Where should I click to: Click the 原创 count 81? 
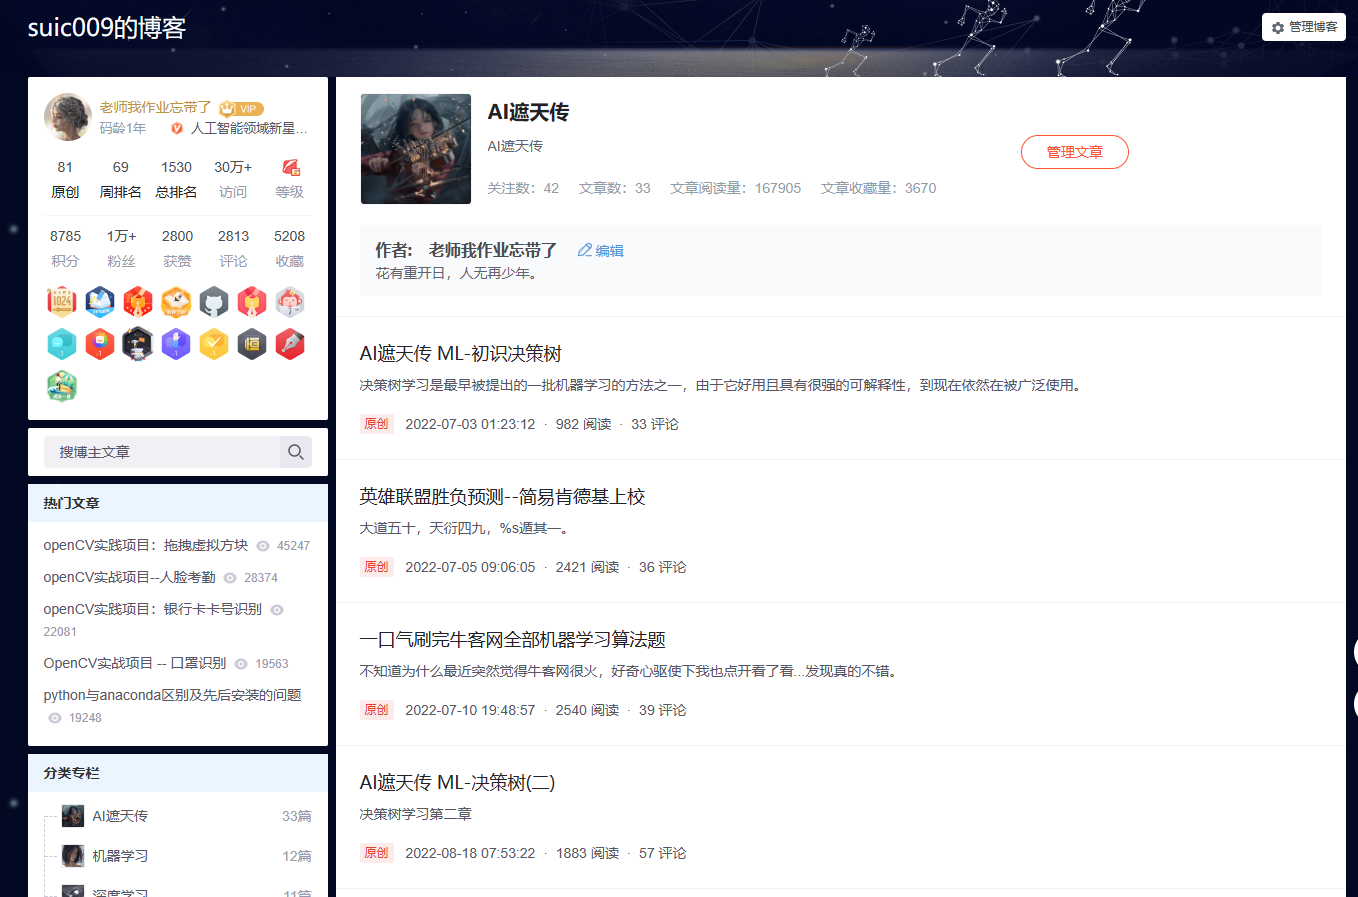coord(65,167)
